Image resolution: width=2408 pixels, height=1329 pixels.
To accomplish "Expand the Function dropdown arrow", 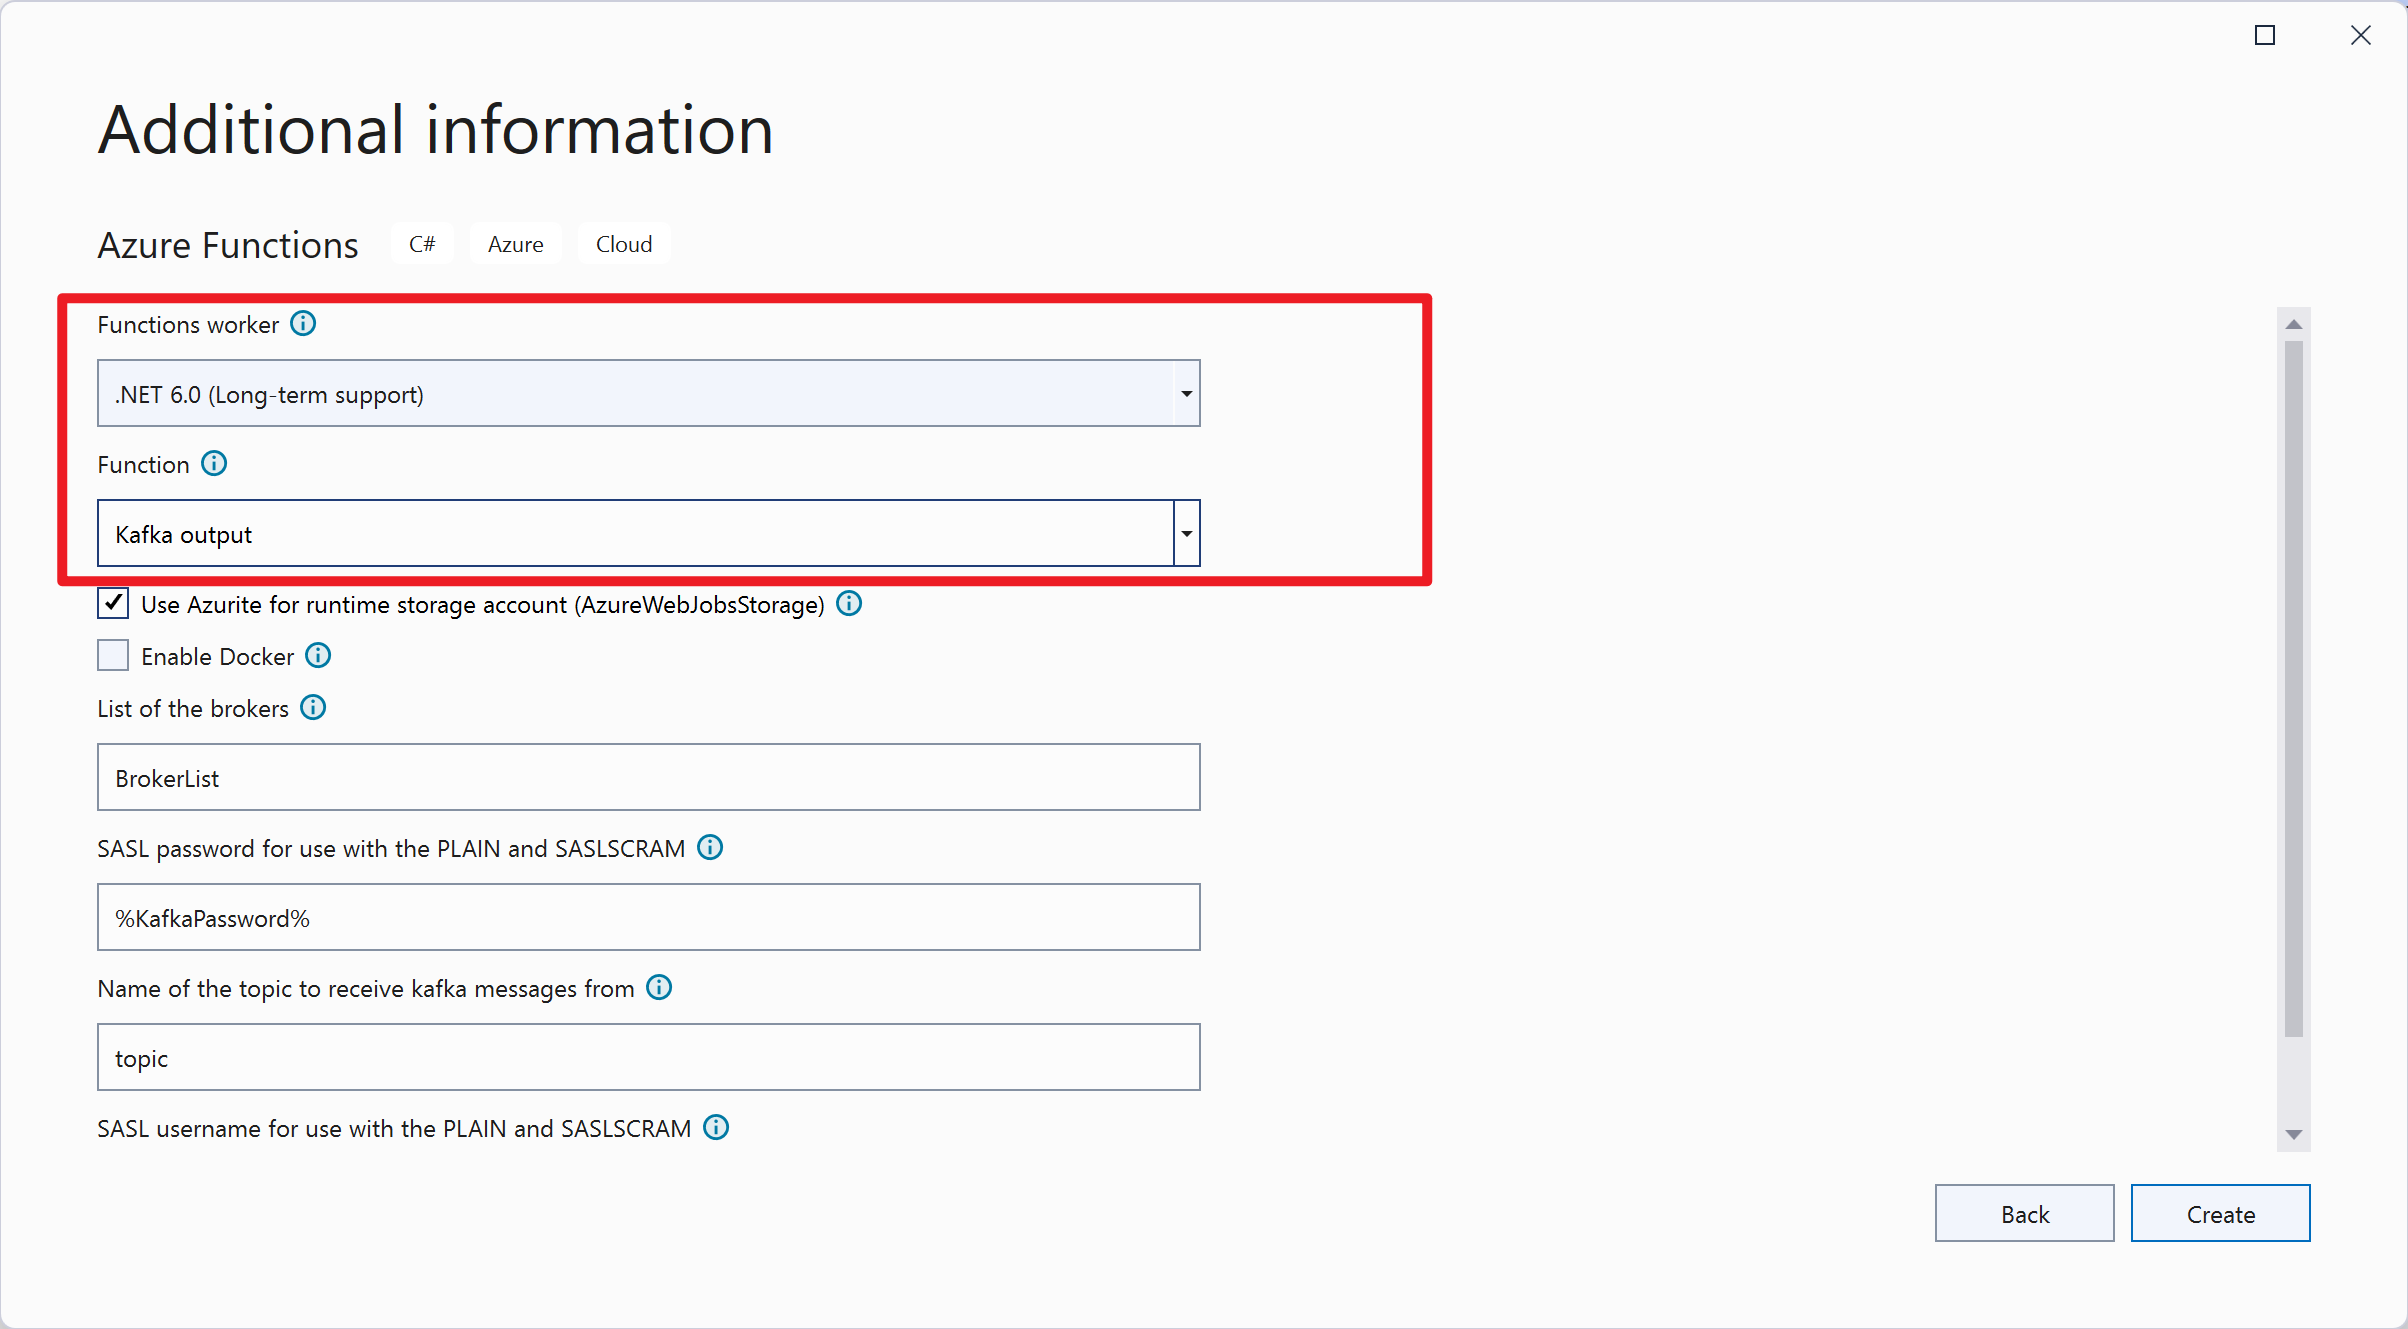I will (1186, 534).
